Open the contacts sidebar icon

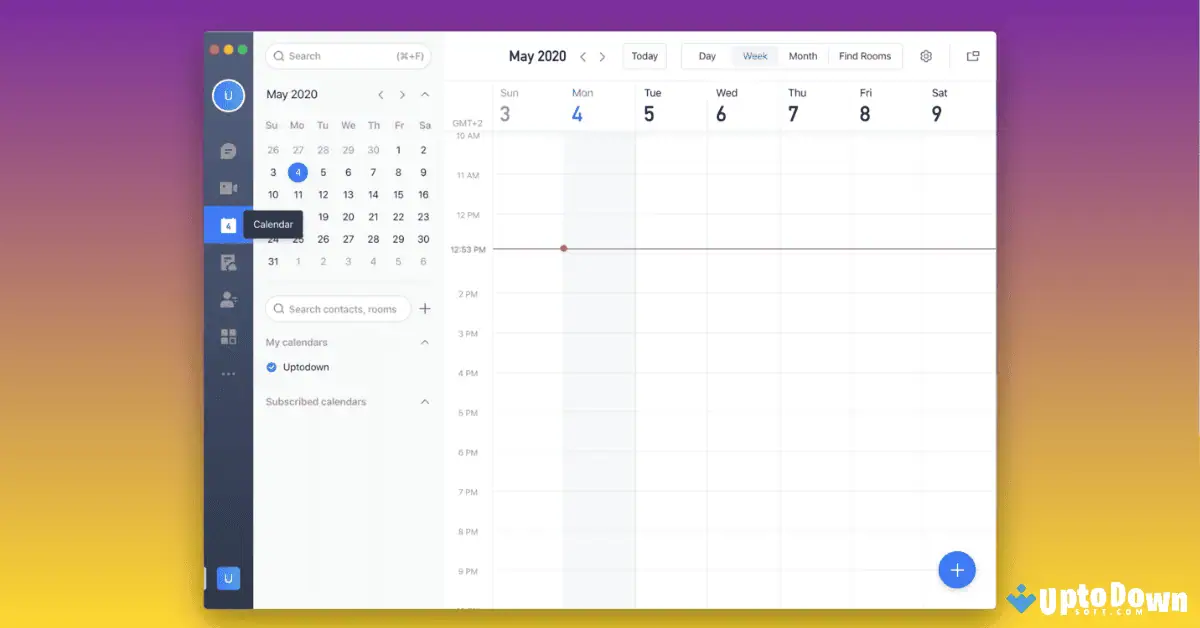point(228,299)
